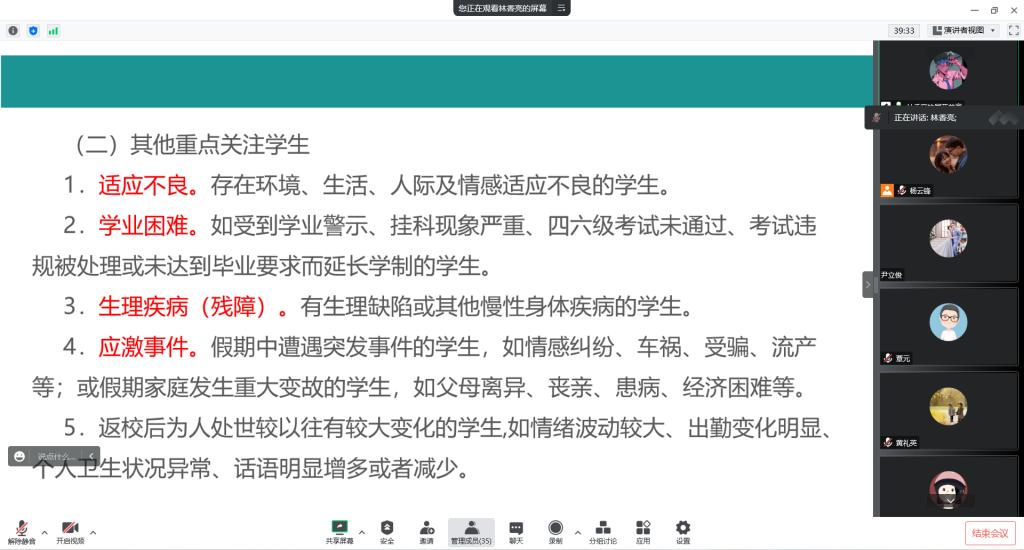Start screen sharing (共享屏幕)

click(x=339, y=531)
